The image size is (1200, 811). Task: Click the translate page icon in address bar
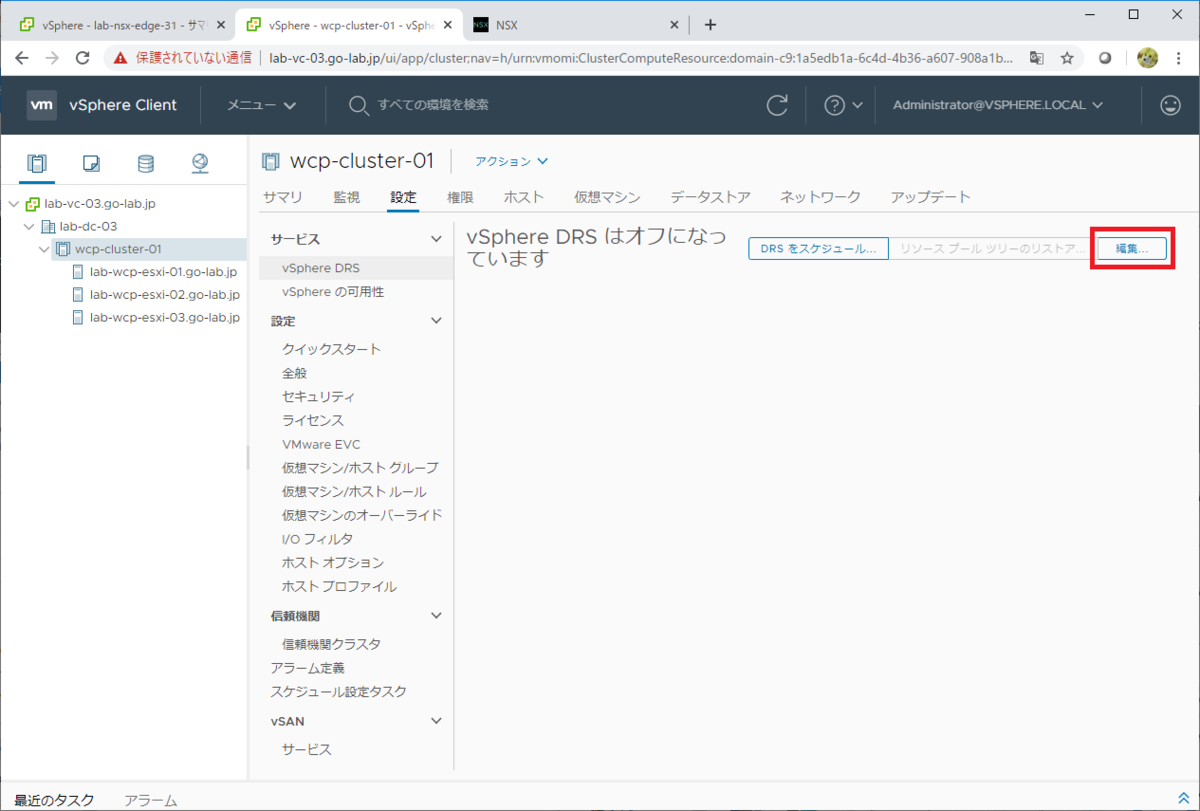coord(1037,58)
